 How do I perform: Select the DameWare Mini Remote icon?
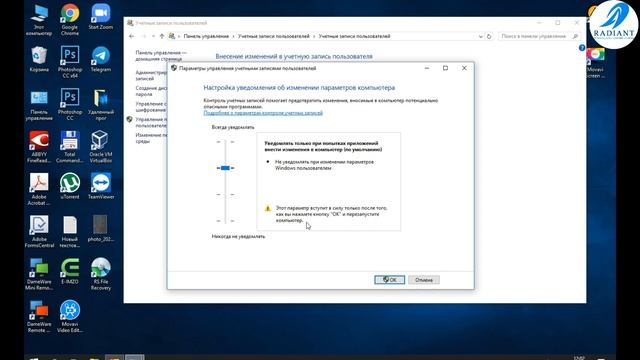(39, 274)
